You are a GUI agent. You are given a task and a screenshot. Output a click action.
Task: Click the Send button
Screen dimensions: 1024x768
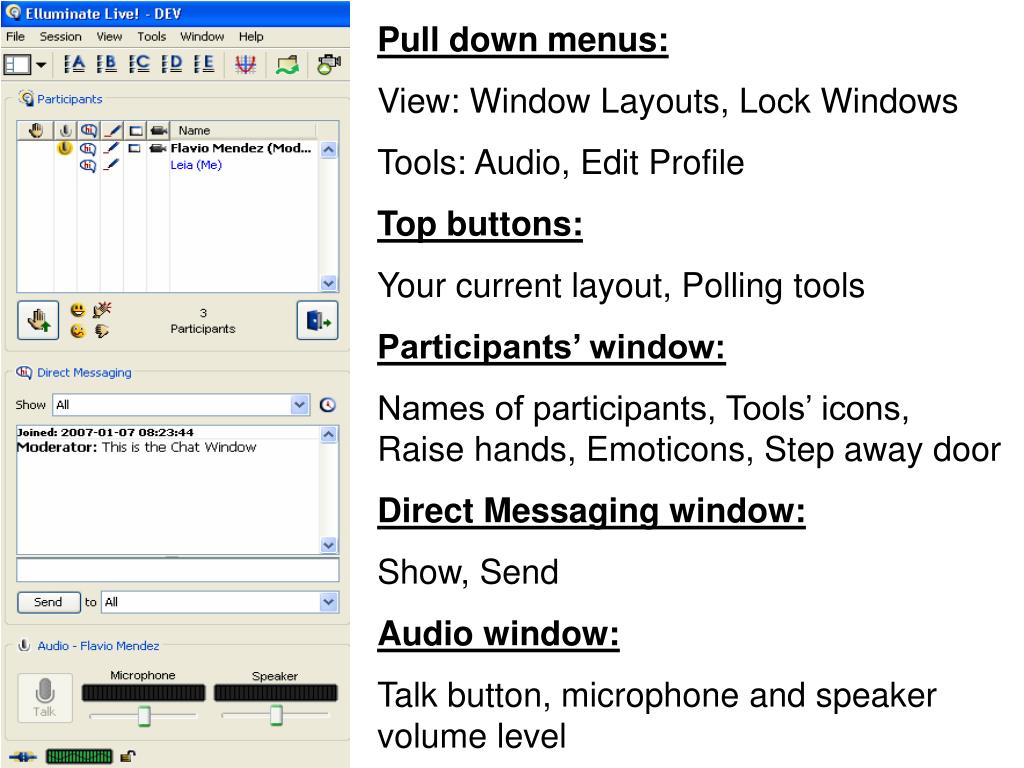[48, 602]
